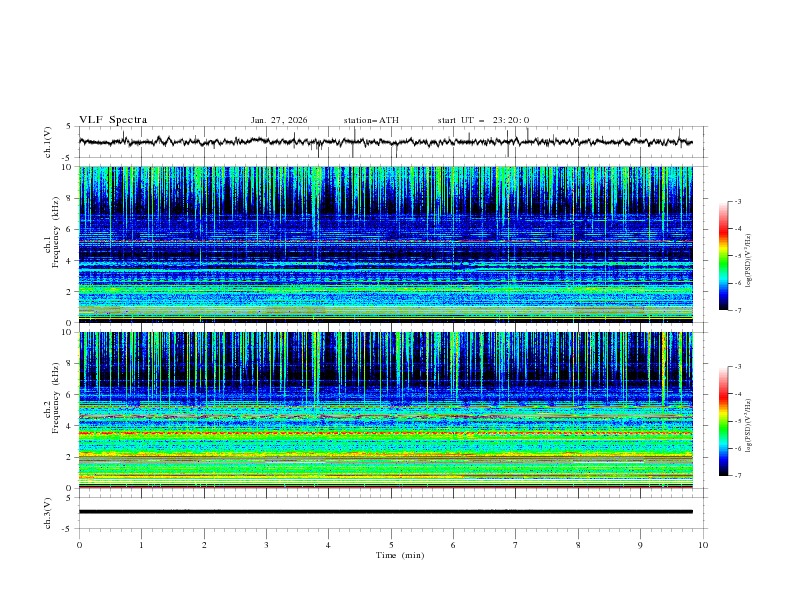
Task: Click the ch.1 spectrogram color bar
Action: (723, 255)
